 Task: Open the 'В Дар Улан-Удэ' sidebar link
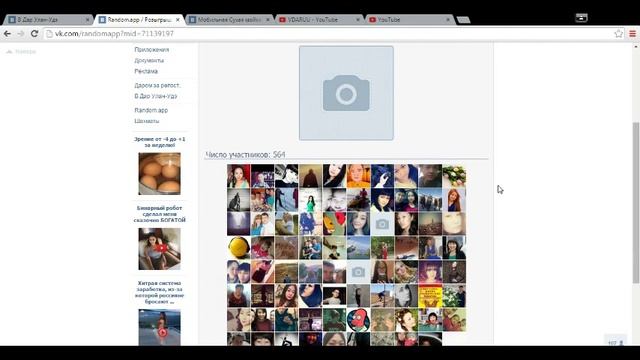156,96
